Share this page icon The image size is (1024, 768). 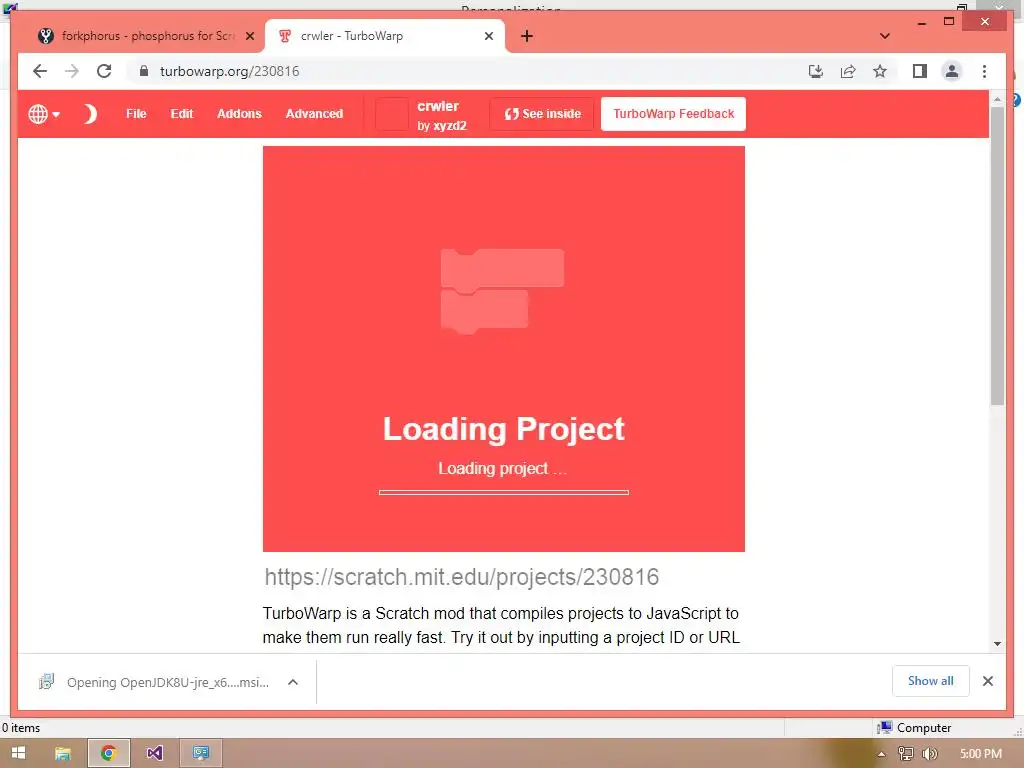[x=848, y=71]
